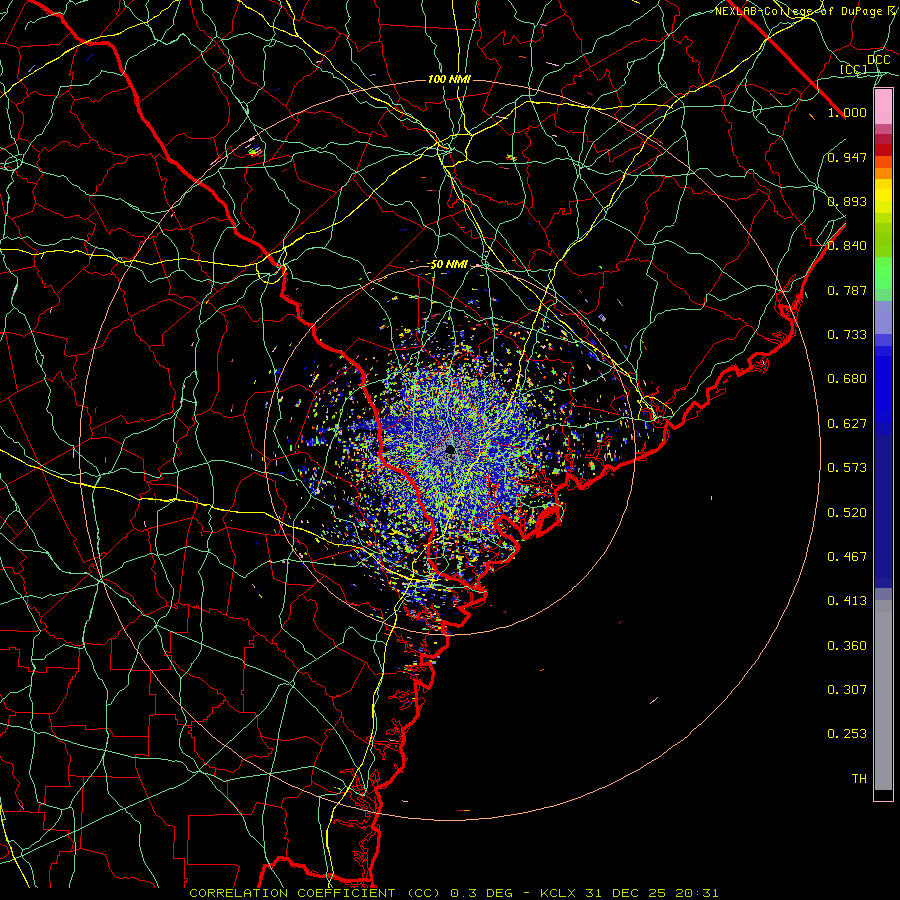Click the 0.787 scale value
900x900 pixels.
tap(847, 290)
